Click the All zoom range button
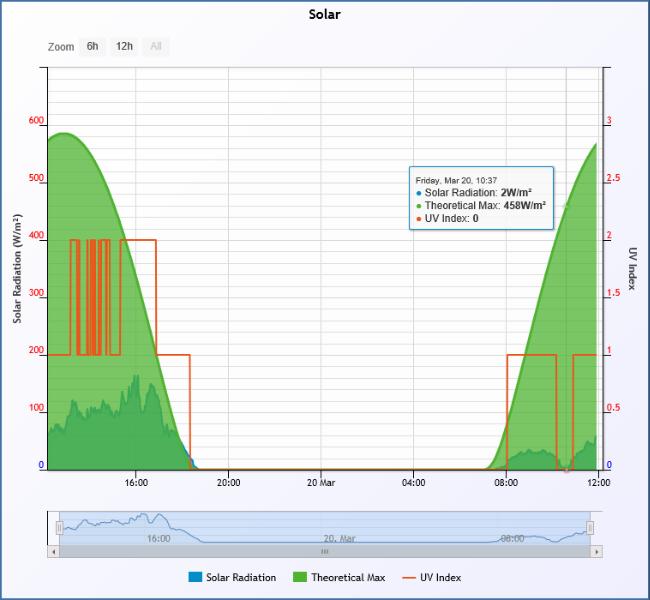This screenshot has height=600, width=650. (x=155, y=46)
